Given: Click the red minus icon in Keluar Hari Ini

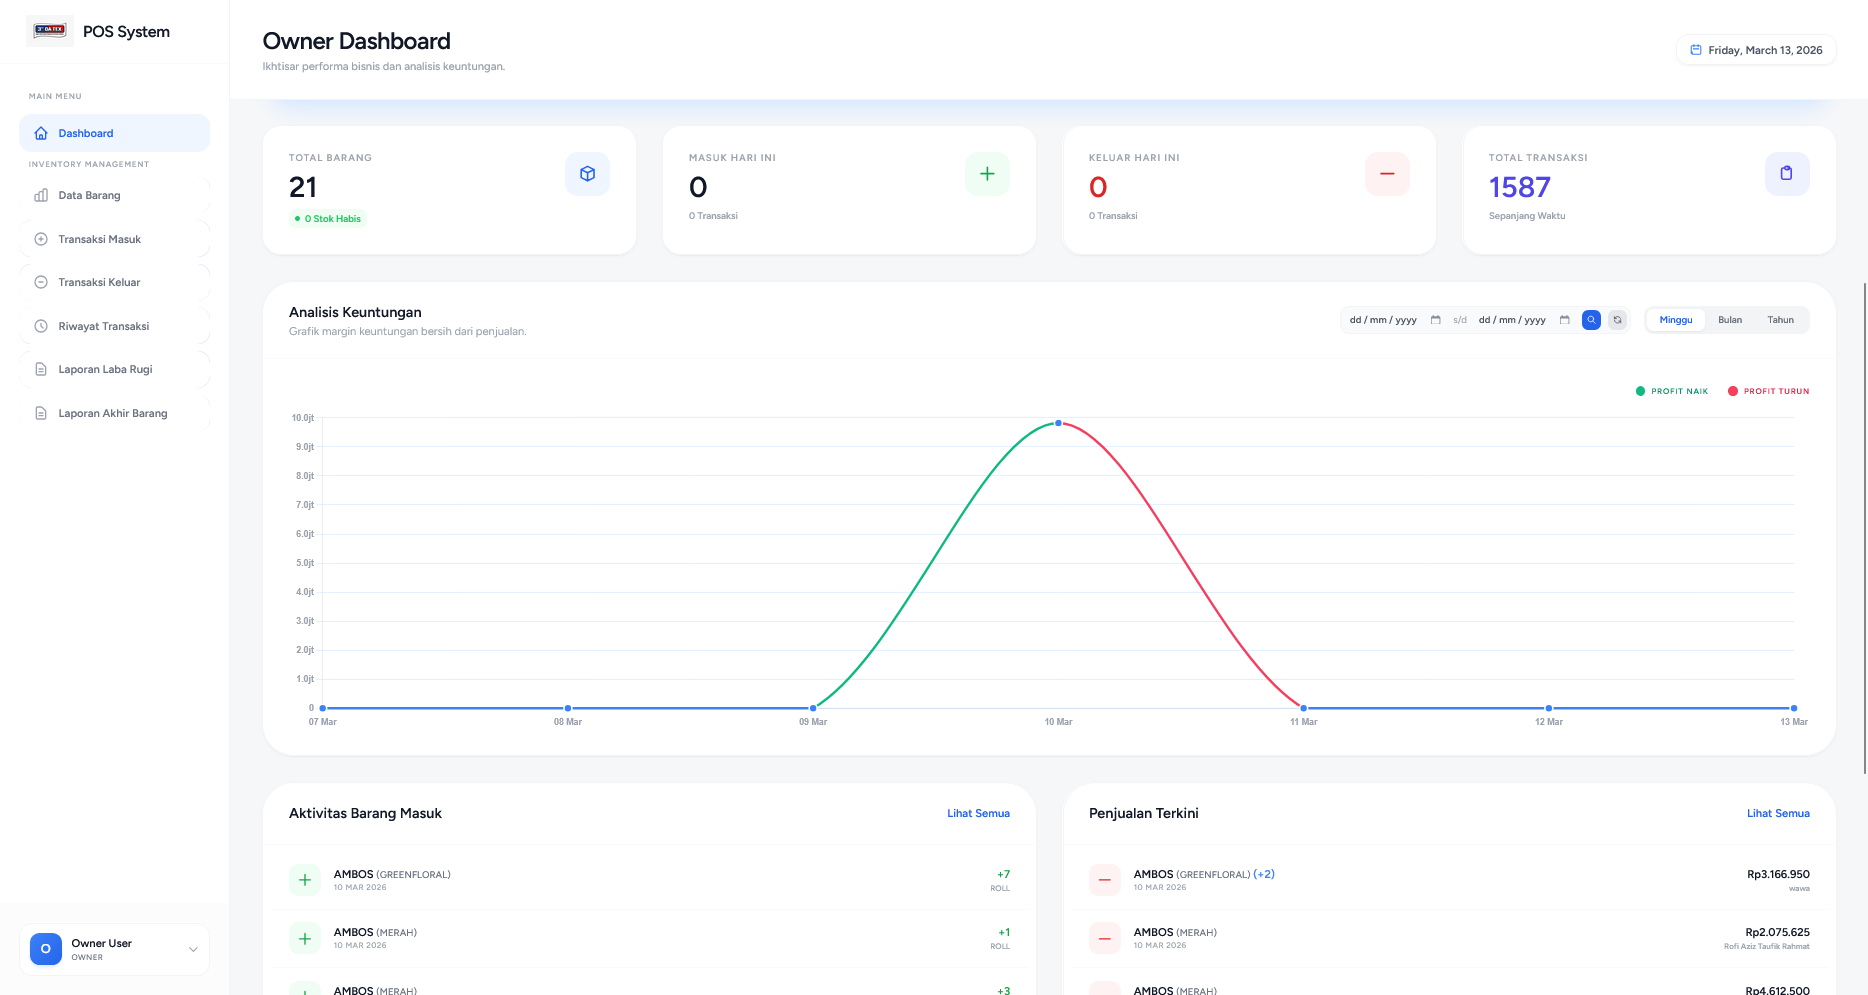Looking at the screenshot, I should coord(1387,174).
